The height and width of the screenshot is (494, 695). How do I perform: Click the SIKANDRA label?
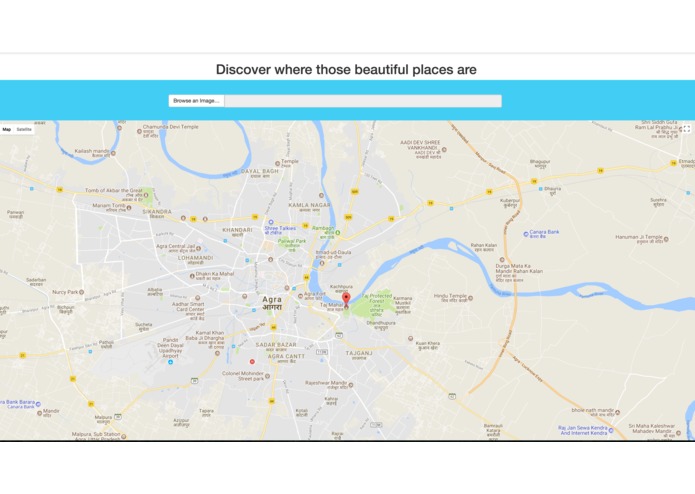(157, 212)
